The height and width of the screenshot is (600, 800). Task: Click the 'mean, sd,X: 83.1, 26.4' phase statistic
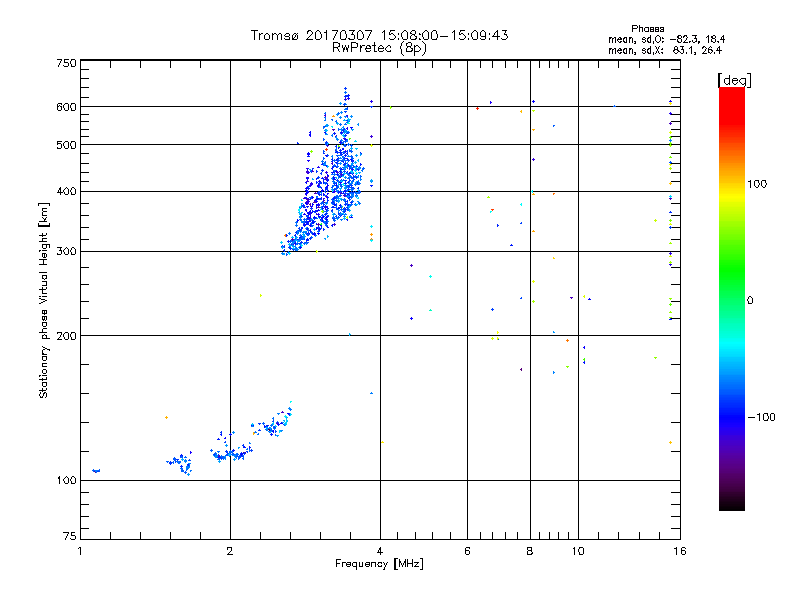(x=665, y=50)
